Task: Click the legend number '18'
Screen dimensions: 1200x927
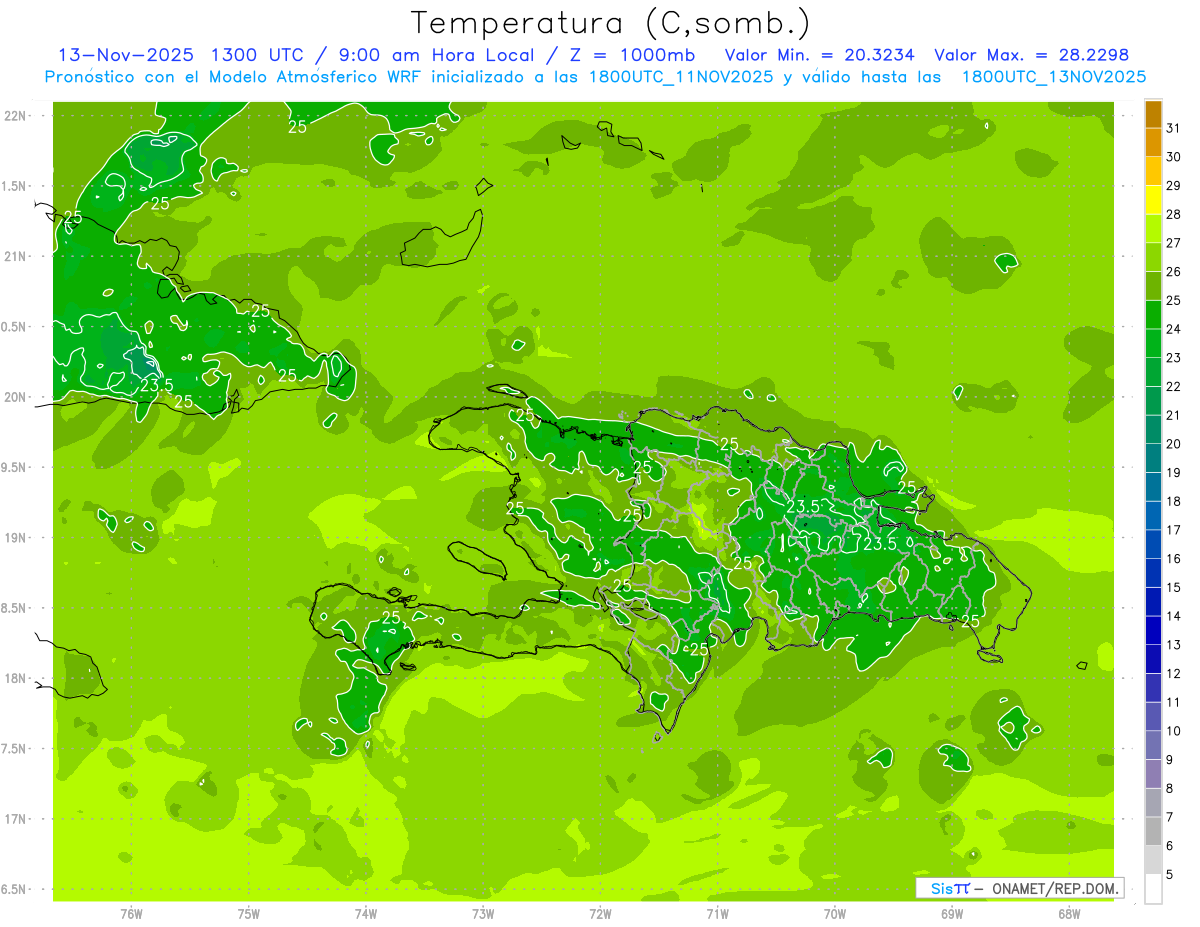Action: pos(1174,502)
